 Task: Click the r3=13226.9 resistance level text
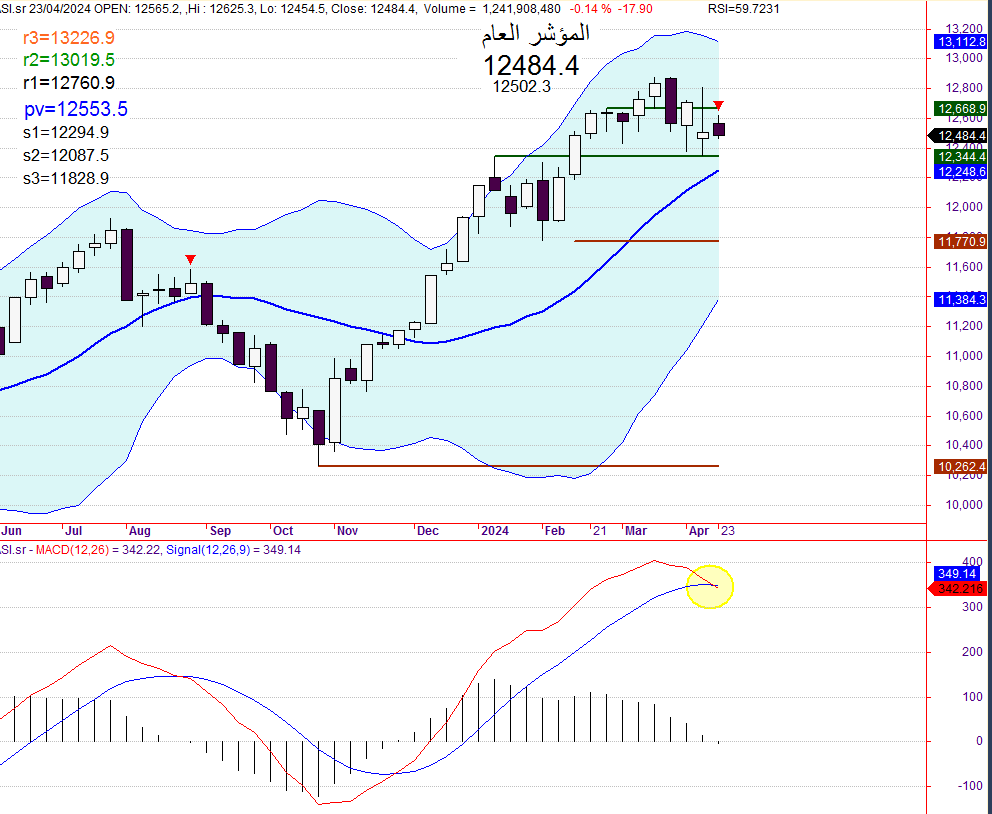[69, 38]
